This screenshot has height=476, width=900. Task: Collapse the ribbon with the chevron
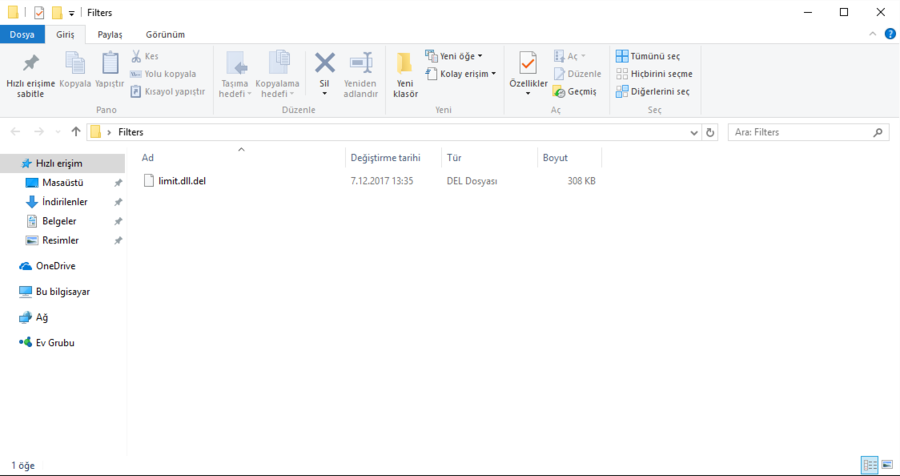click(x=872, y=34)
